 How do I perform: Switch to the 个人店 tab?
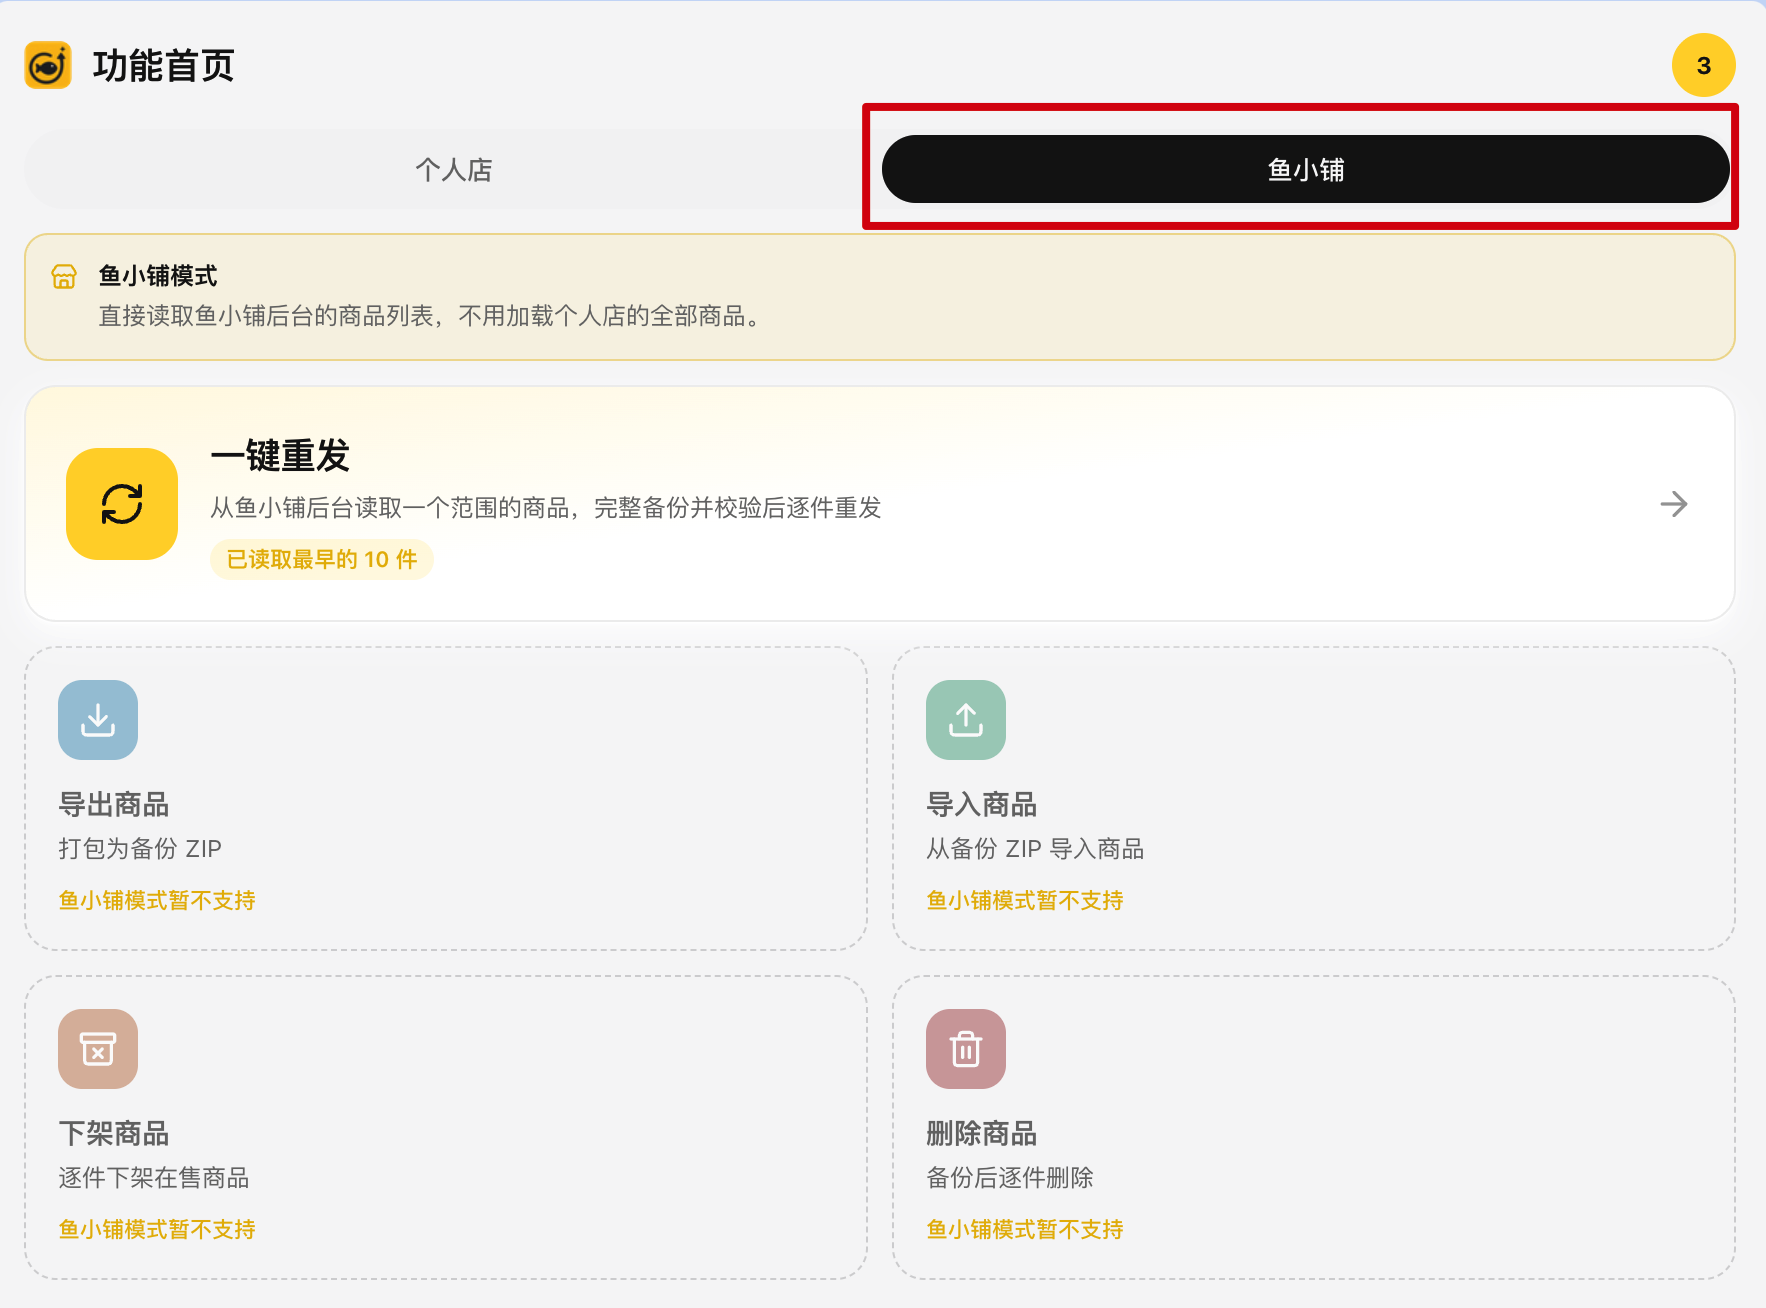coord(453,170)
